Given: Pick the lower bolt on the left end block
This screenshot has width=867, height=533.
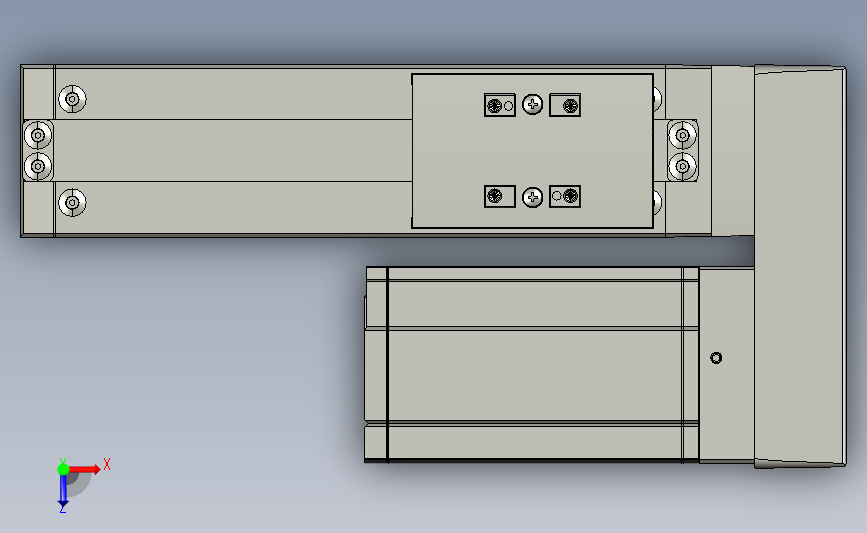Looking at the screenshot, I should [38, 166].
